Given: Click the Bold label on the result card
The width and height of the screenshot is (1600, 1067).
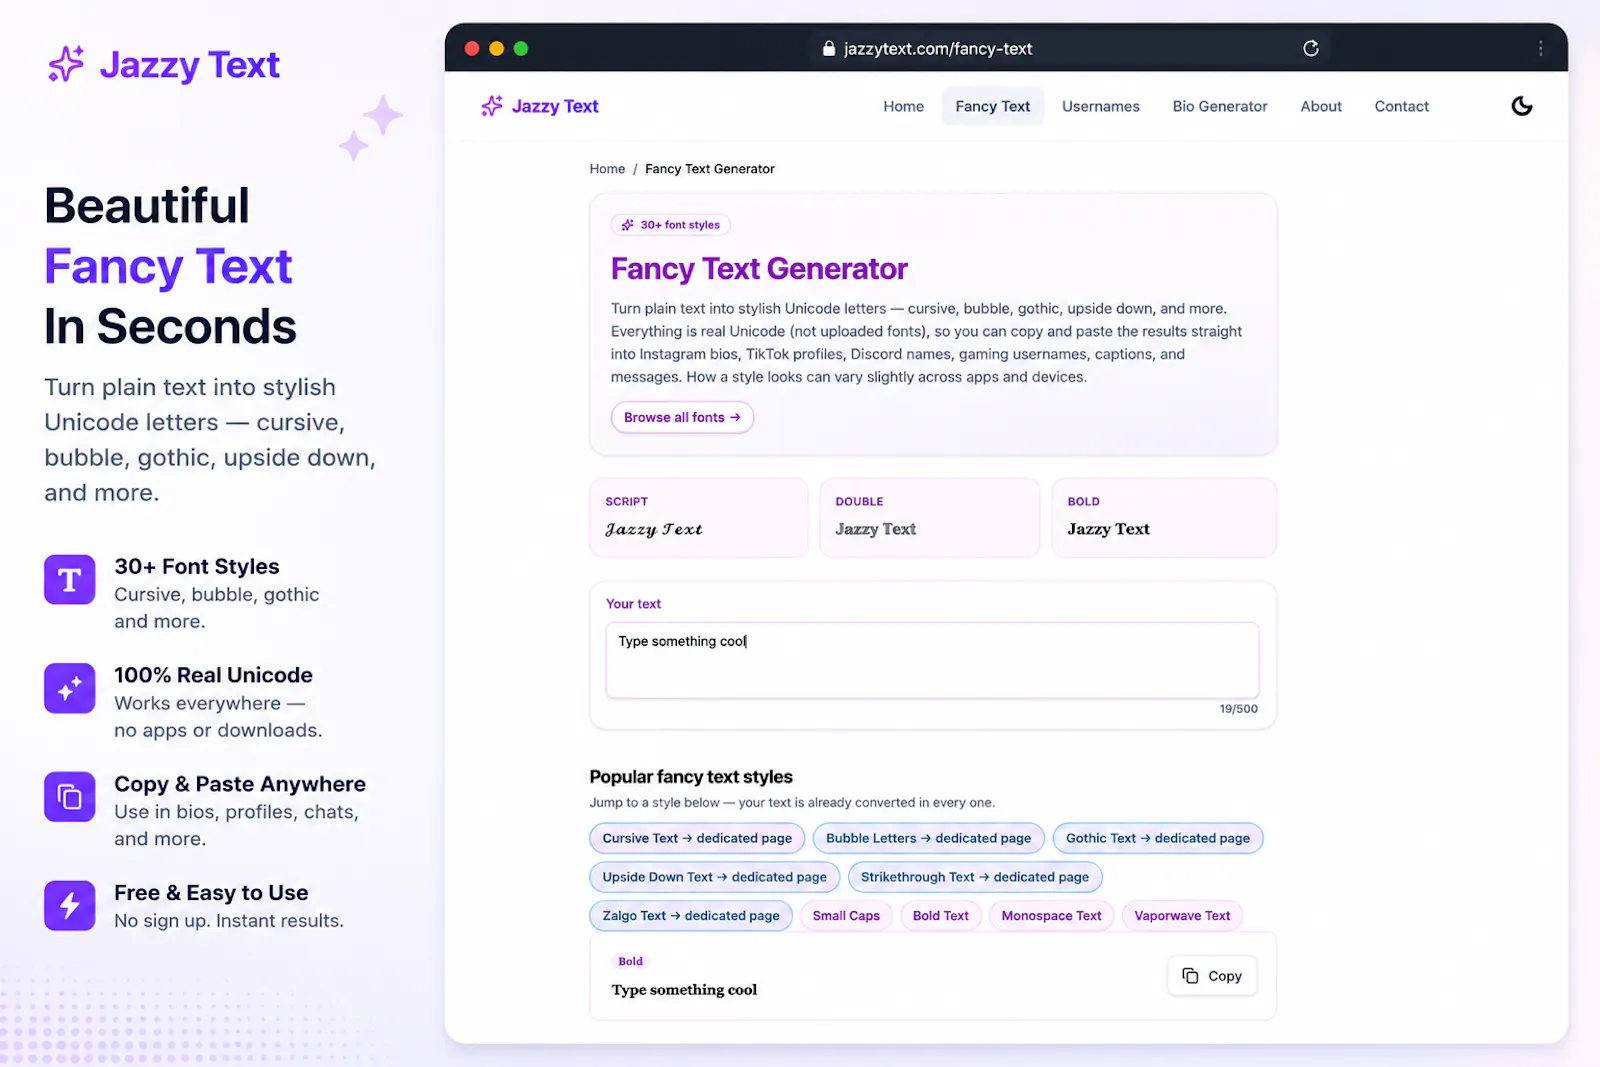Looking at the screenshot, I should pyautogui.click(x=630, y=961).
